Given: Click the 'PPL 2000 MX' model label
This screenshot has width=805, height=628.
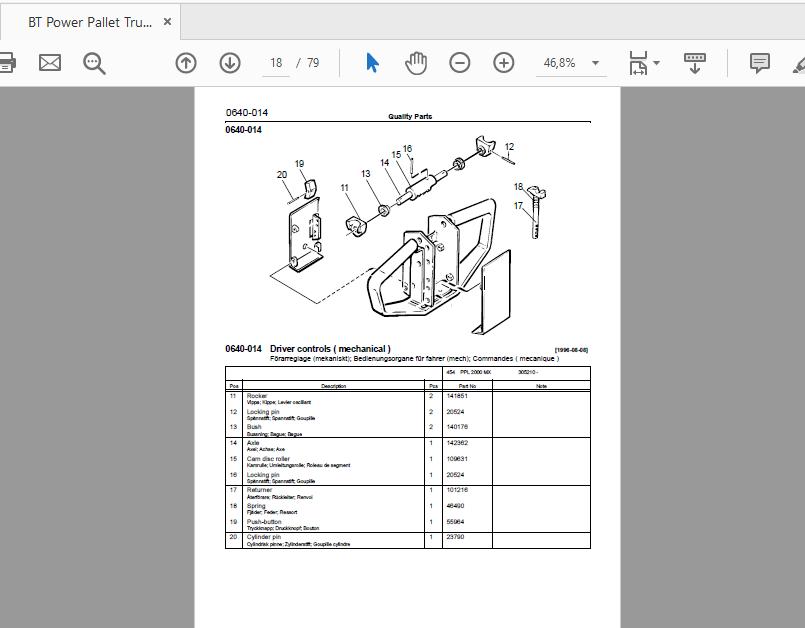Looking at the screenshot, I should [475, 372].
